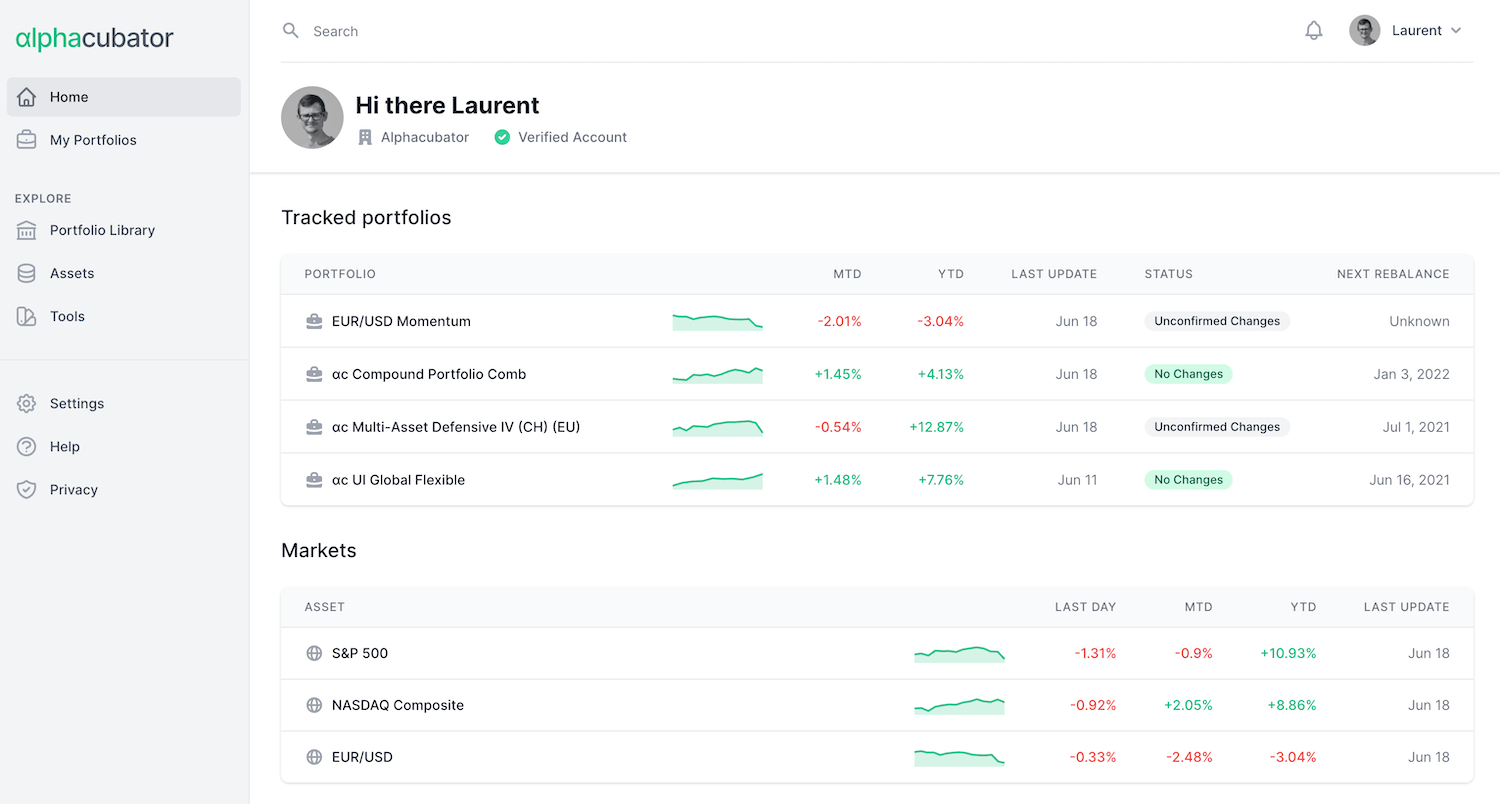Click the S&P 500 globe icon
Image resolution: width=1500 pixels, height=804 pixels.
(314, 653)
